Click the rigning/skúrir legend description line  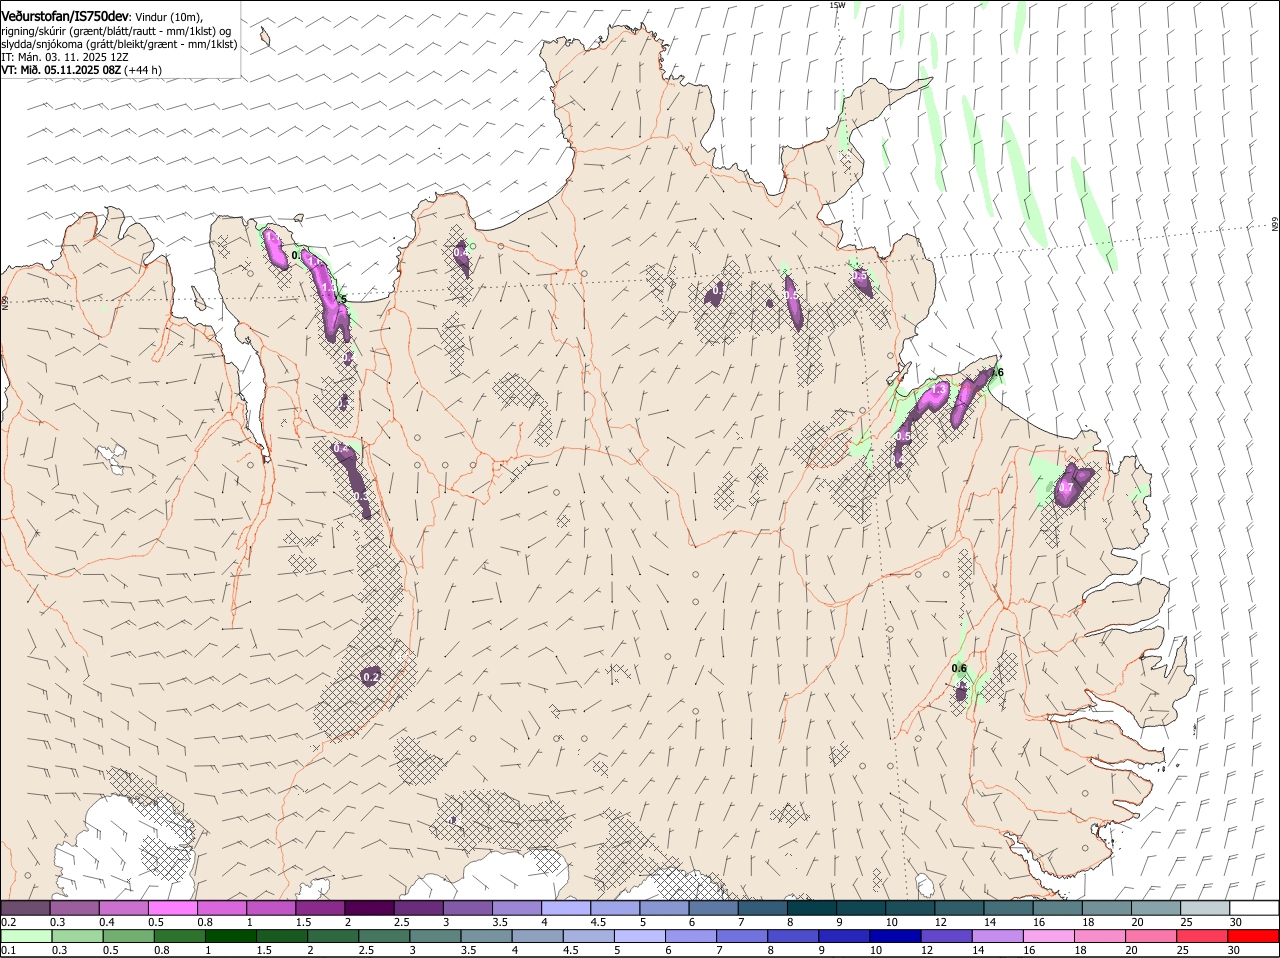(x=116, y=31)
